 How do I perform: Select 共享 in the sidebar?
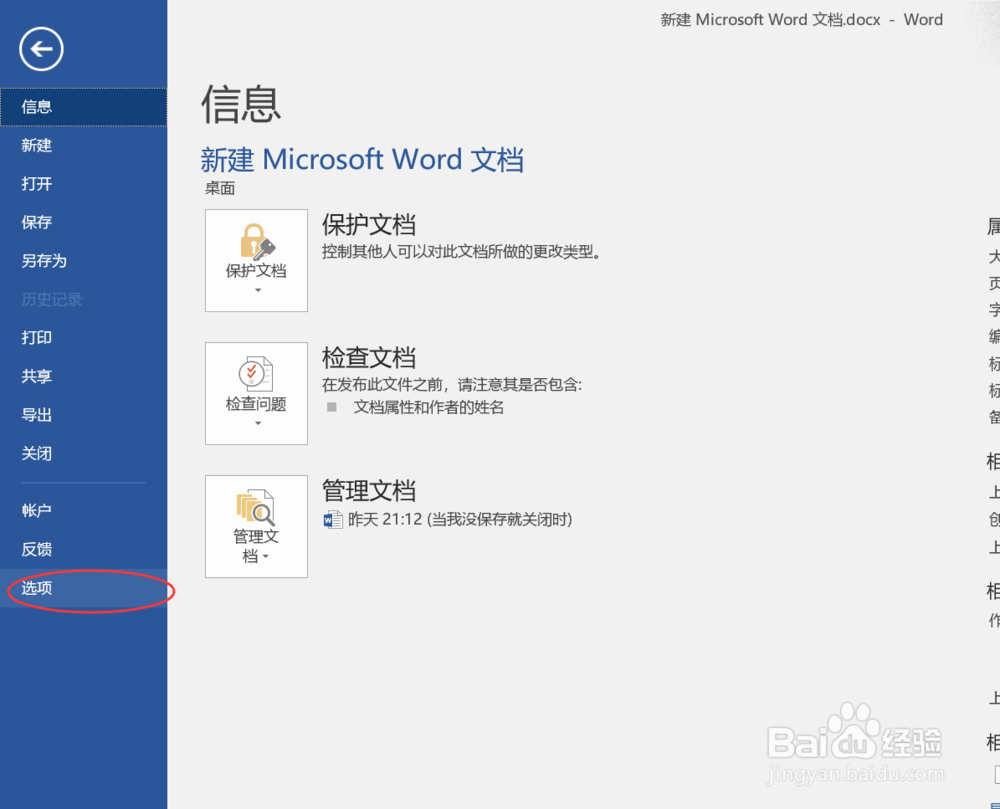(x=84, y=376)
